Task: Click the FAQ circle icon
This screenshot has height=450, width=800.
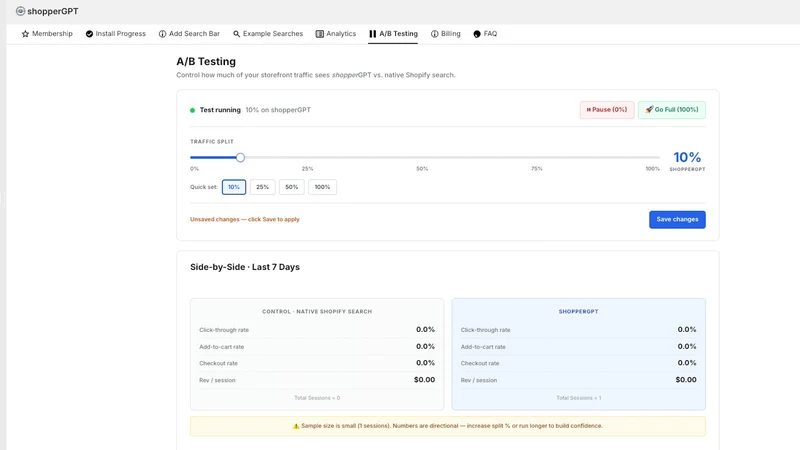Action: point(477,34)
